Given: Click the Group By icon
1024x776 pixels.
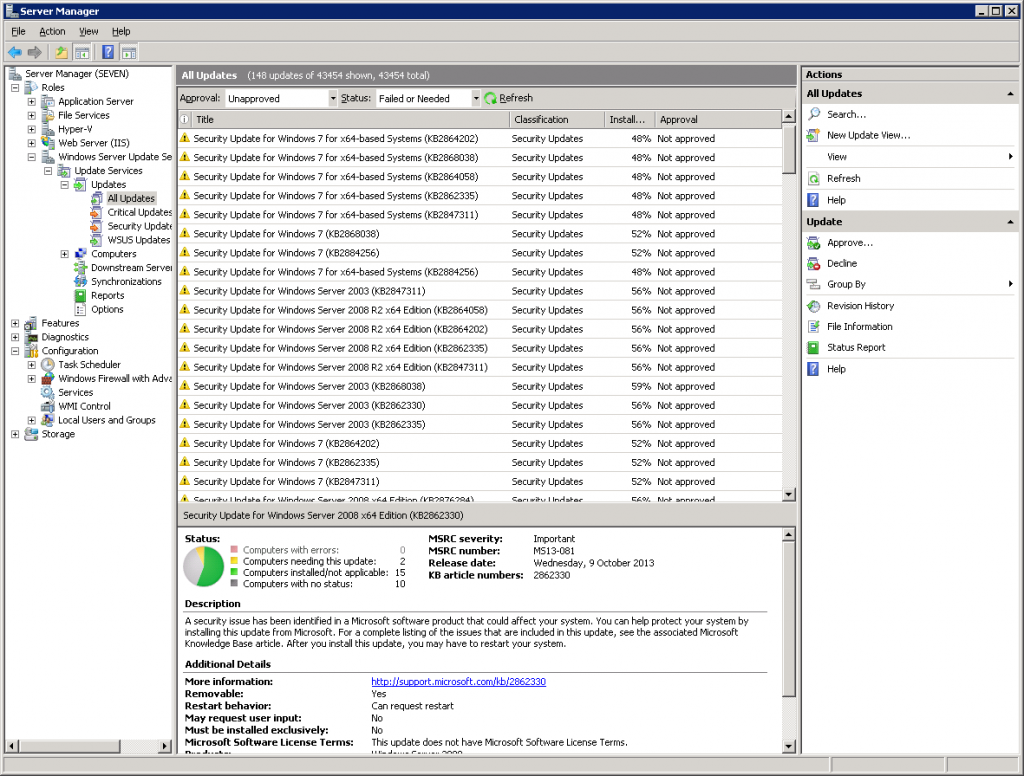Looking at the screenshot, I should 814,284.
